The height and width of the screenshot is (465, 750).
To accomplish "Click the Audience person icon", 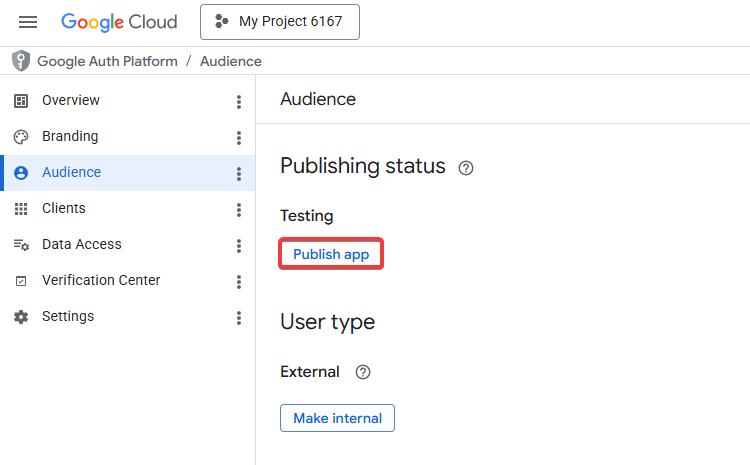I will (x=21, y=173).
